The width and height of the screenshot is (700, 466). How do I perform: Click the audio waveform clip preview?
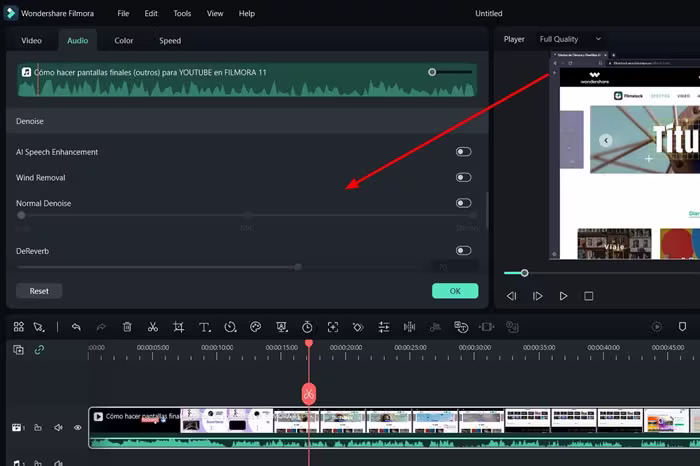click(x=247, y=80)
